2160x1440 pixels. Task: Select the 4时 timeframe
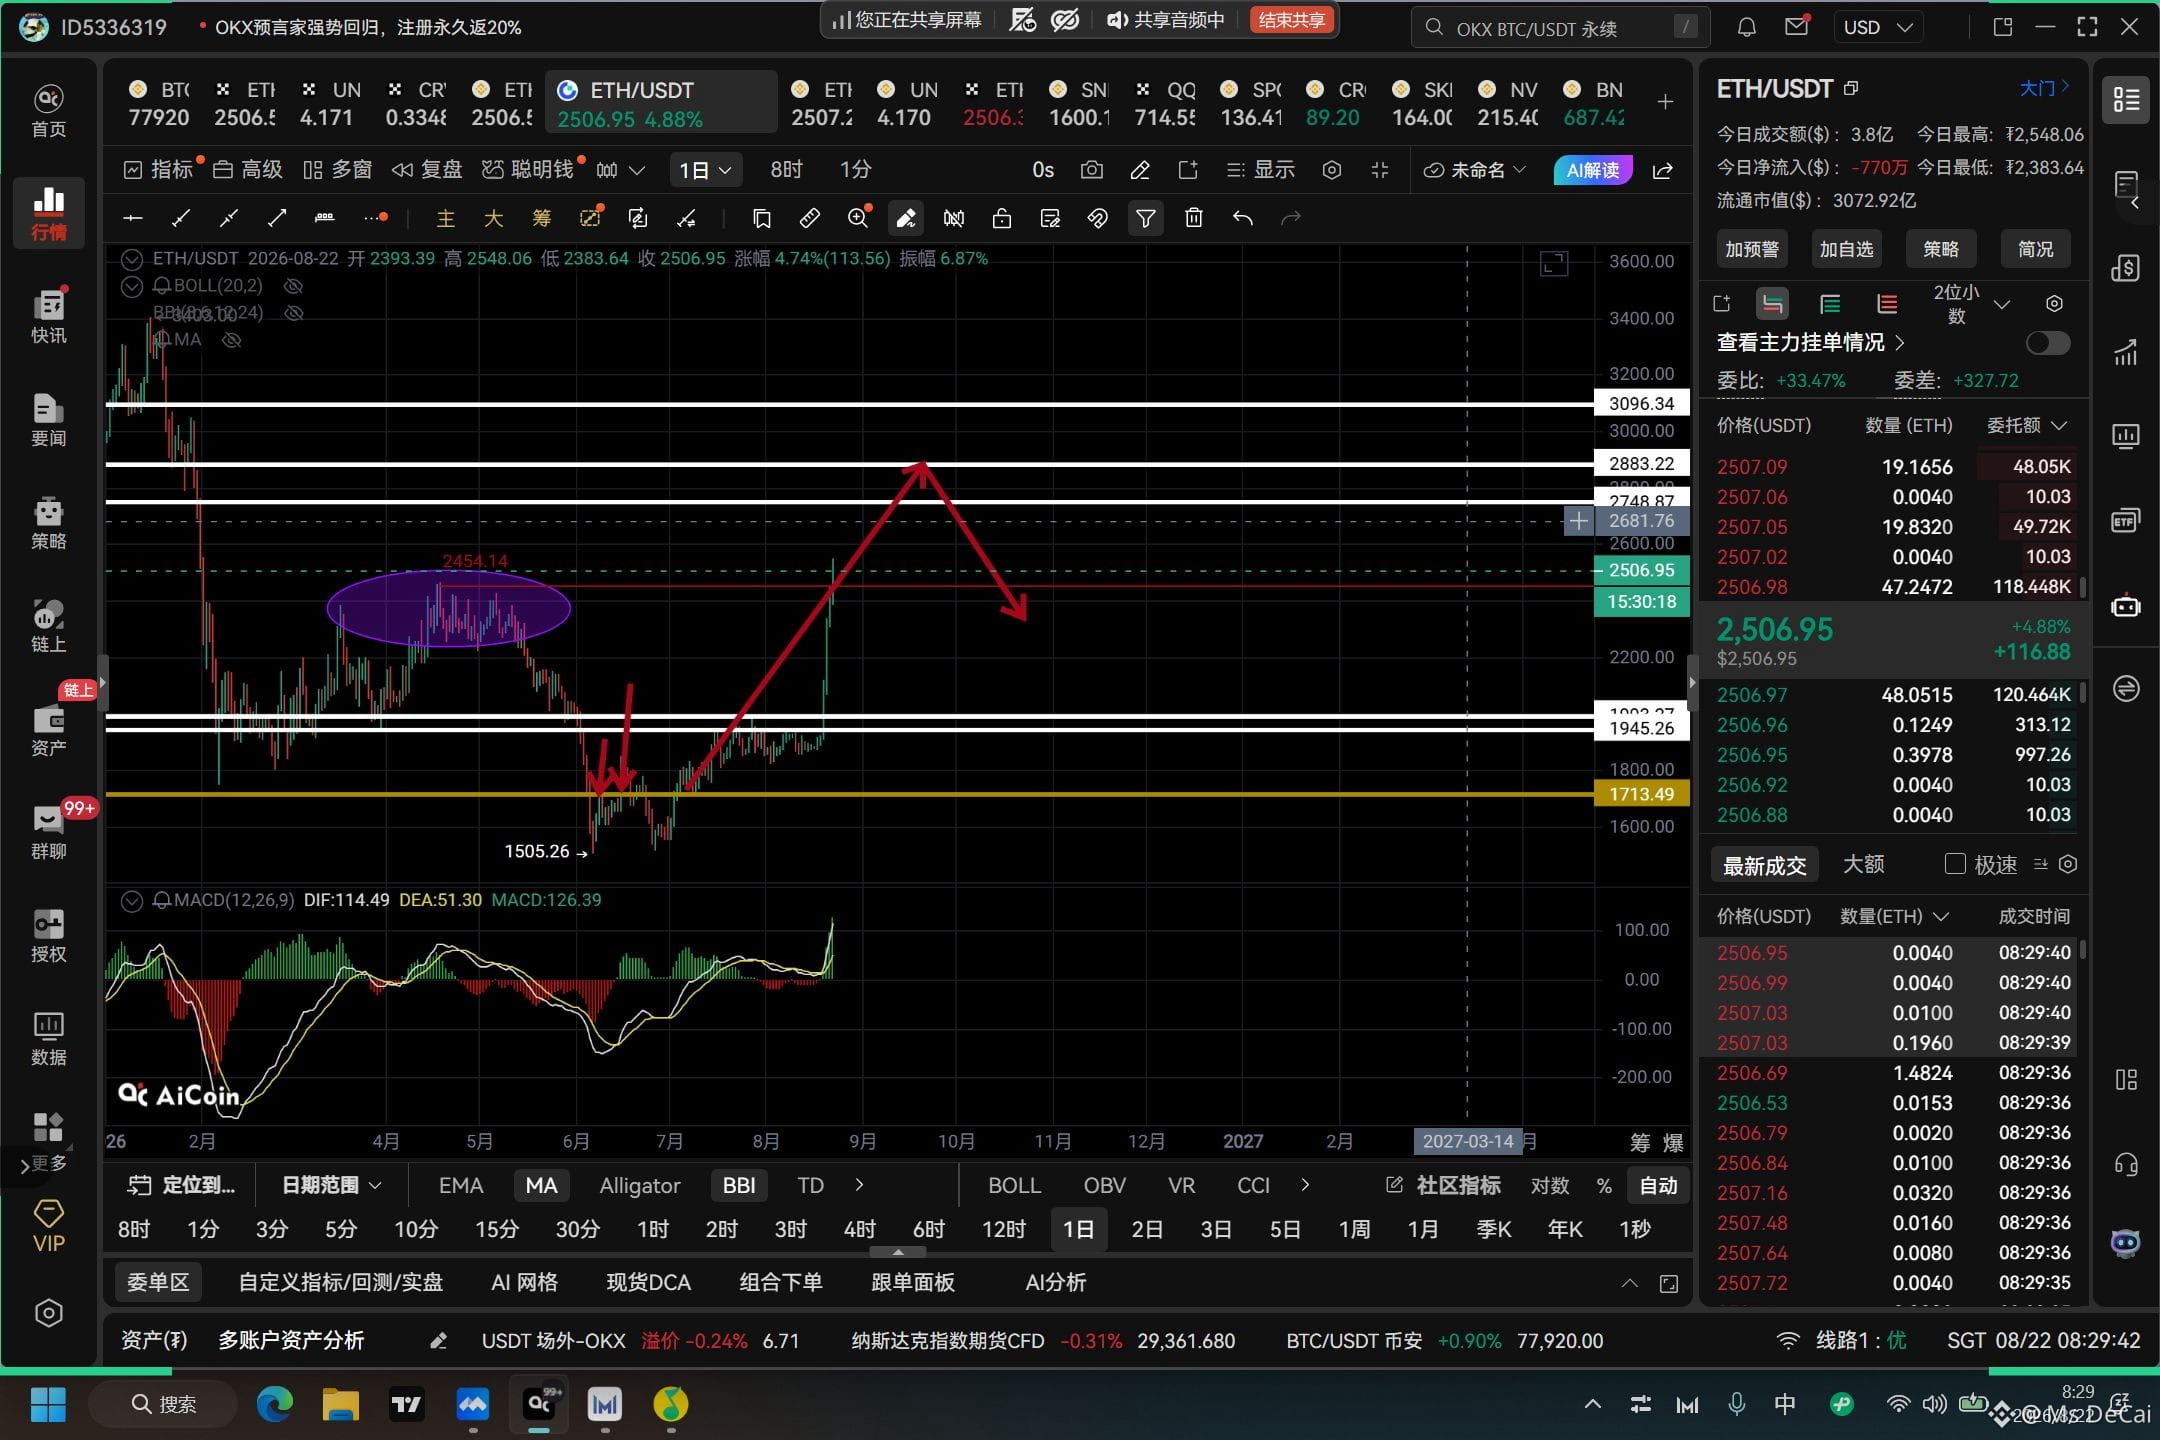tap(859, 1230)
